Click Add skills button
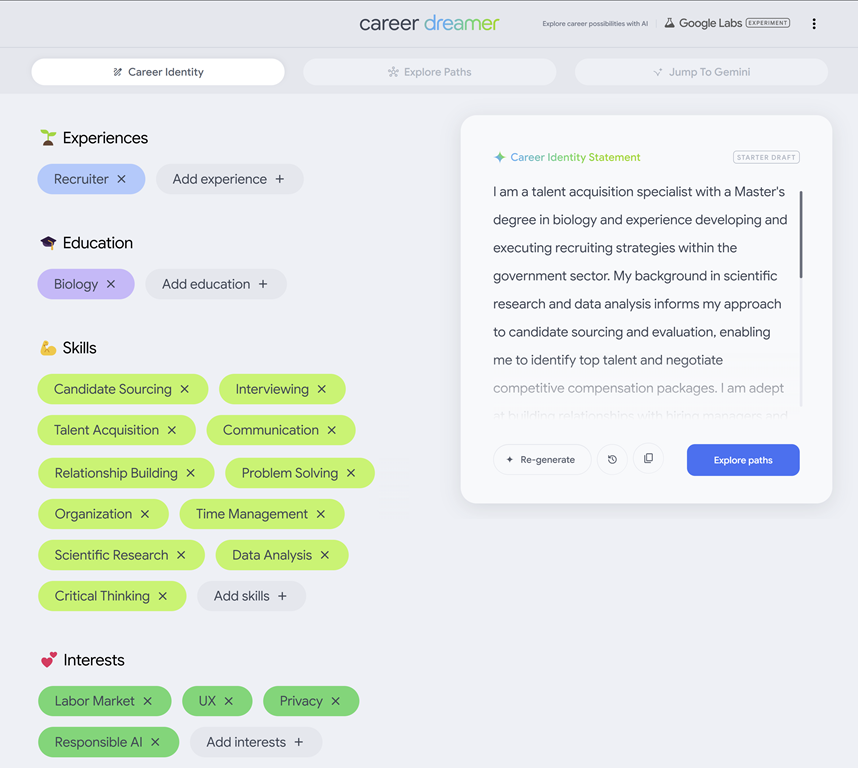 tap(251, 596)
